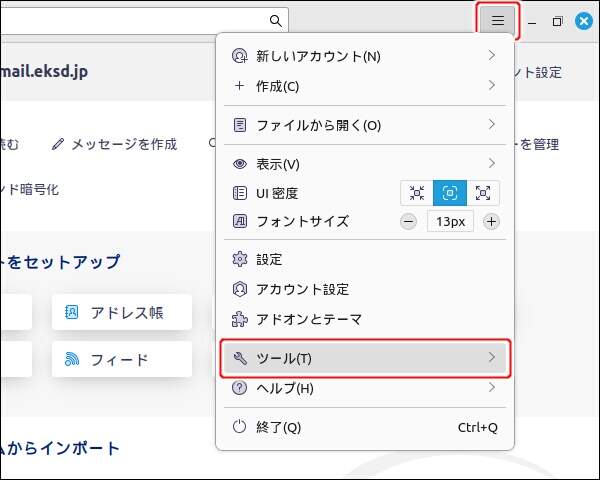This screenshot has height=480, width=600.
Task: Open ヘルプ(H) menu item
Action: pos(365,388)
